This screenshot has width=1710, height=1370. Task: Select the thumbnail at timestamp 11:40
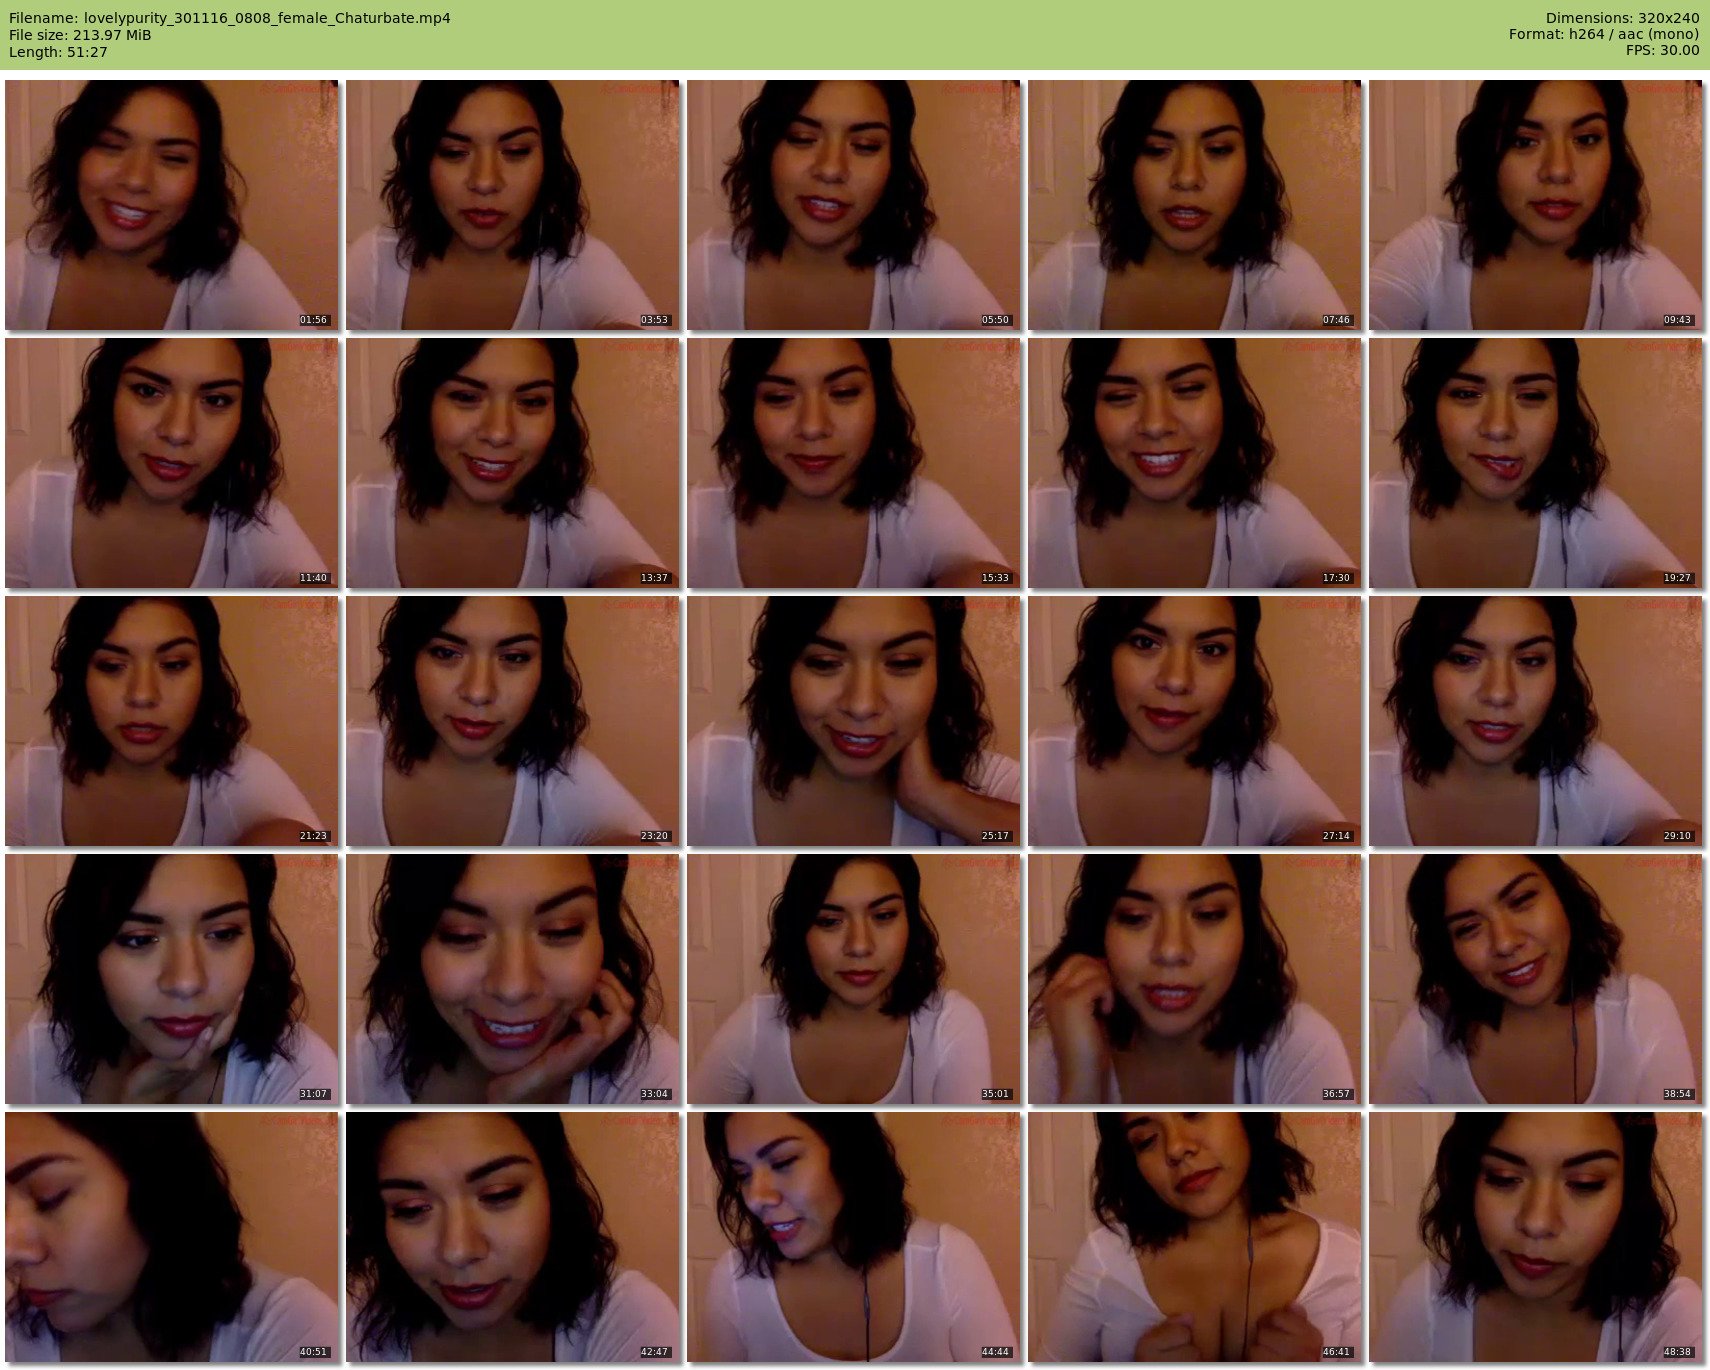tap(172, 463)
